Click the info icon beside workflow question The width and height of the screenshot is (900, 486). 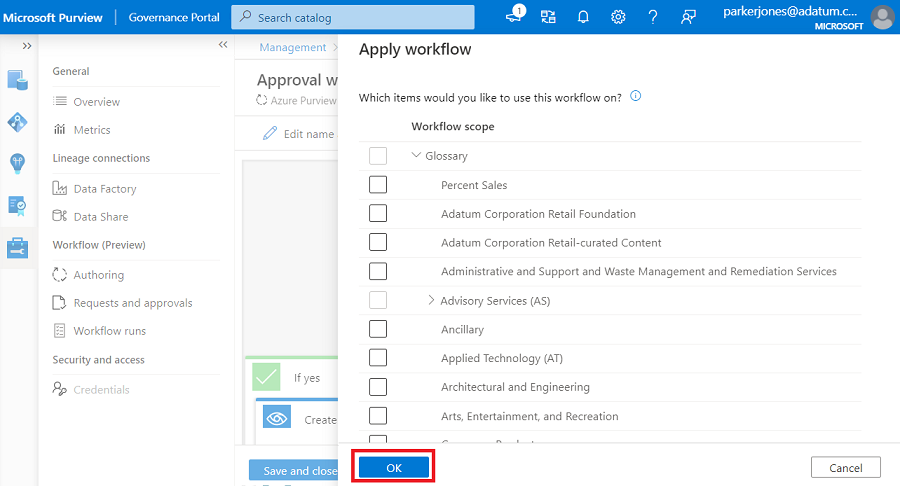[x=635, y=96]
